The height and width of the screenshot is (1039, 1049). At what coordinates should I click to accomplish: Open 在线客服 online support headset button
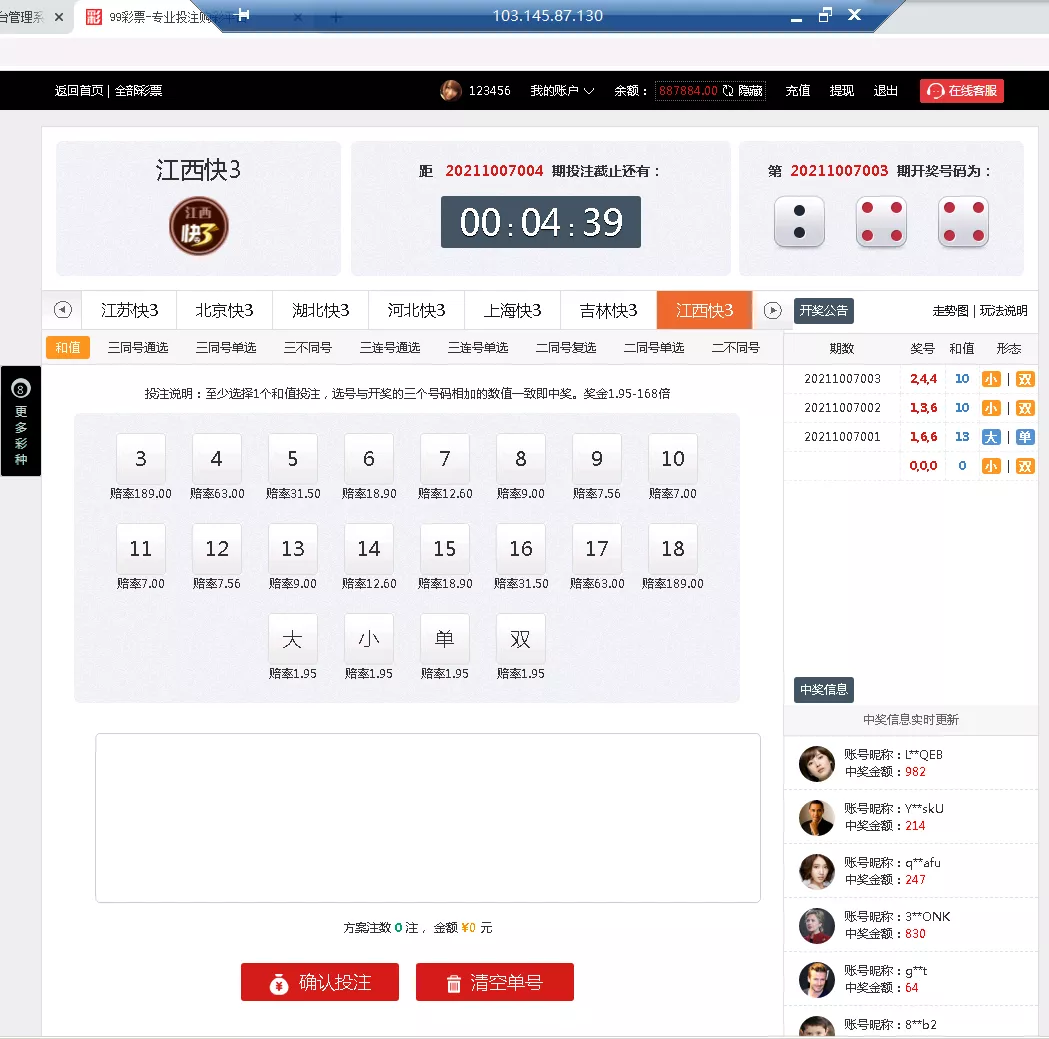pos(961,91)
